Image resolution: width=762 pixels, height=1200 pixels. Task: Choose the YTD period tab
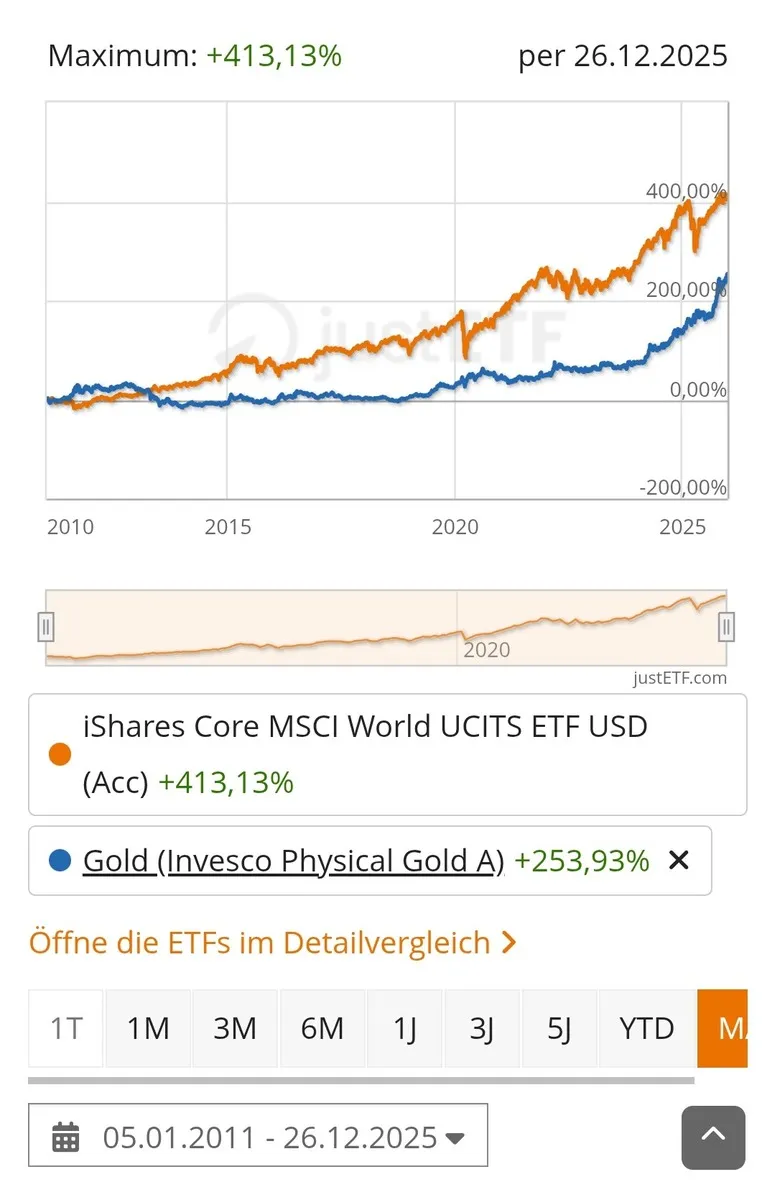tap(646, 1028)
